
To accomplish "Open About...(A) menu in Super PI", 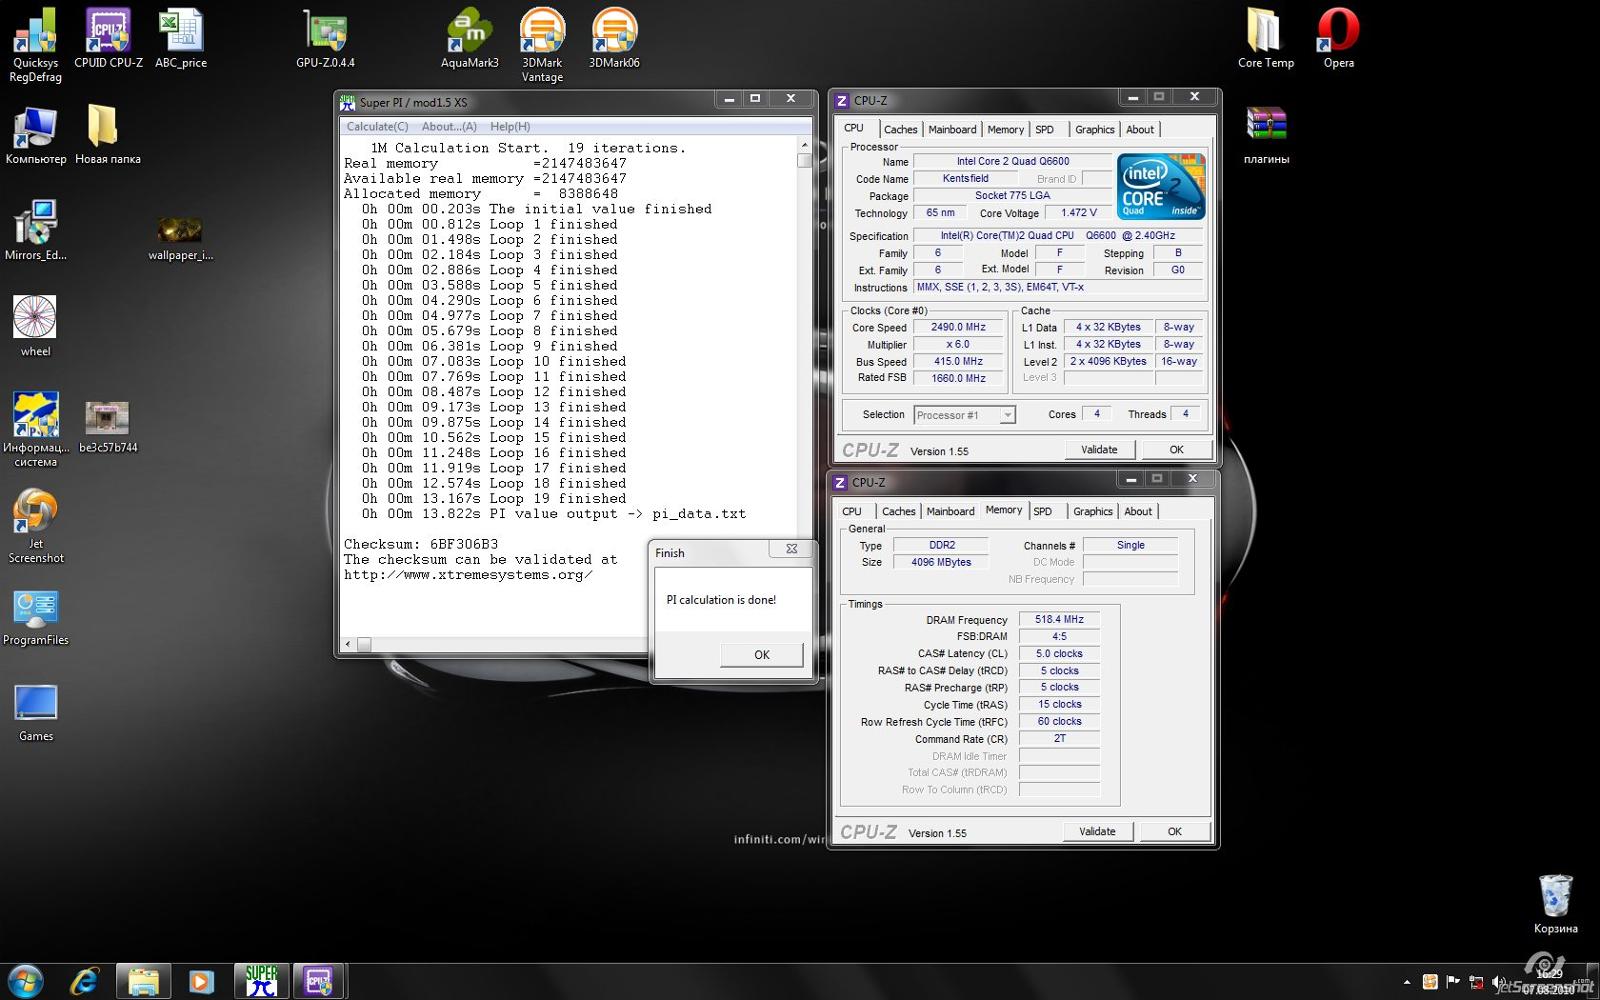I will [x=449, y=127].
